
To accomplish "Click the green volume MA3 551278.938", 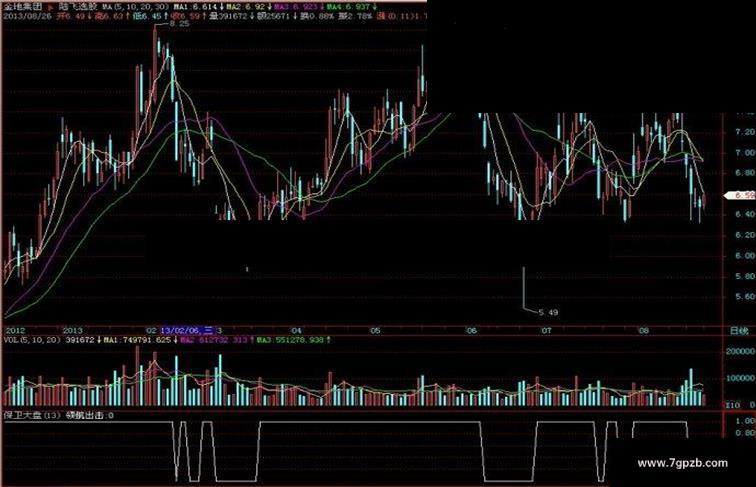I will tap(290, 340).
